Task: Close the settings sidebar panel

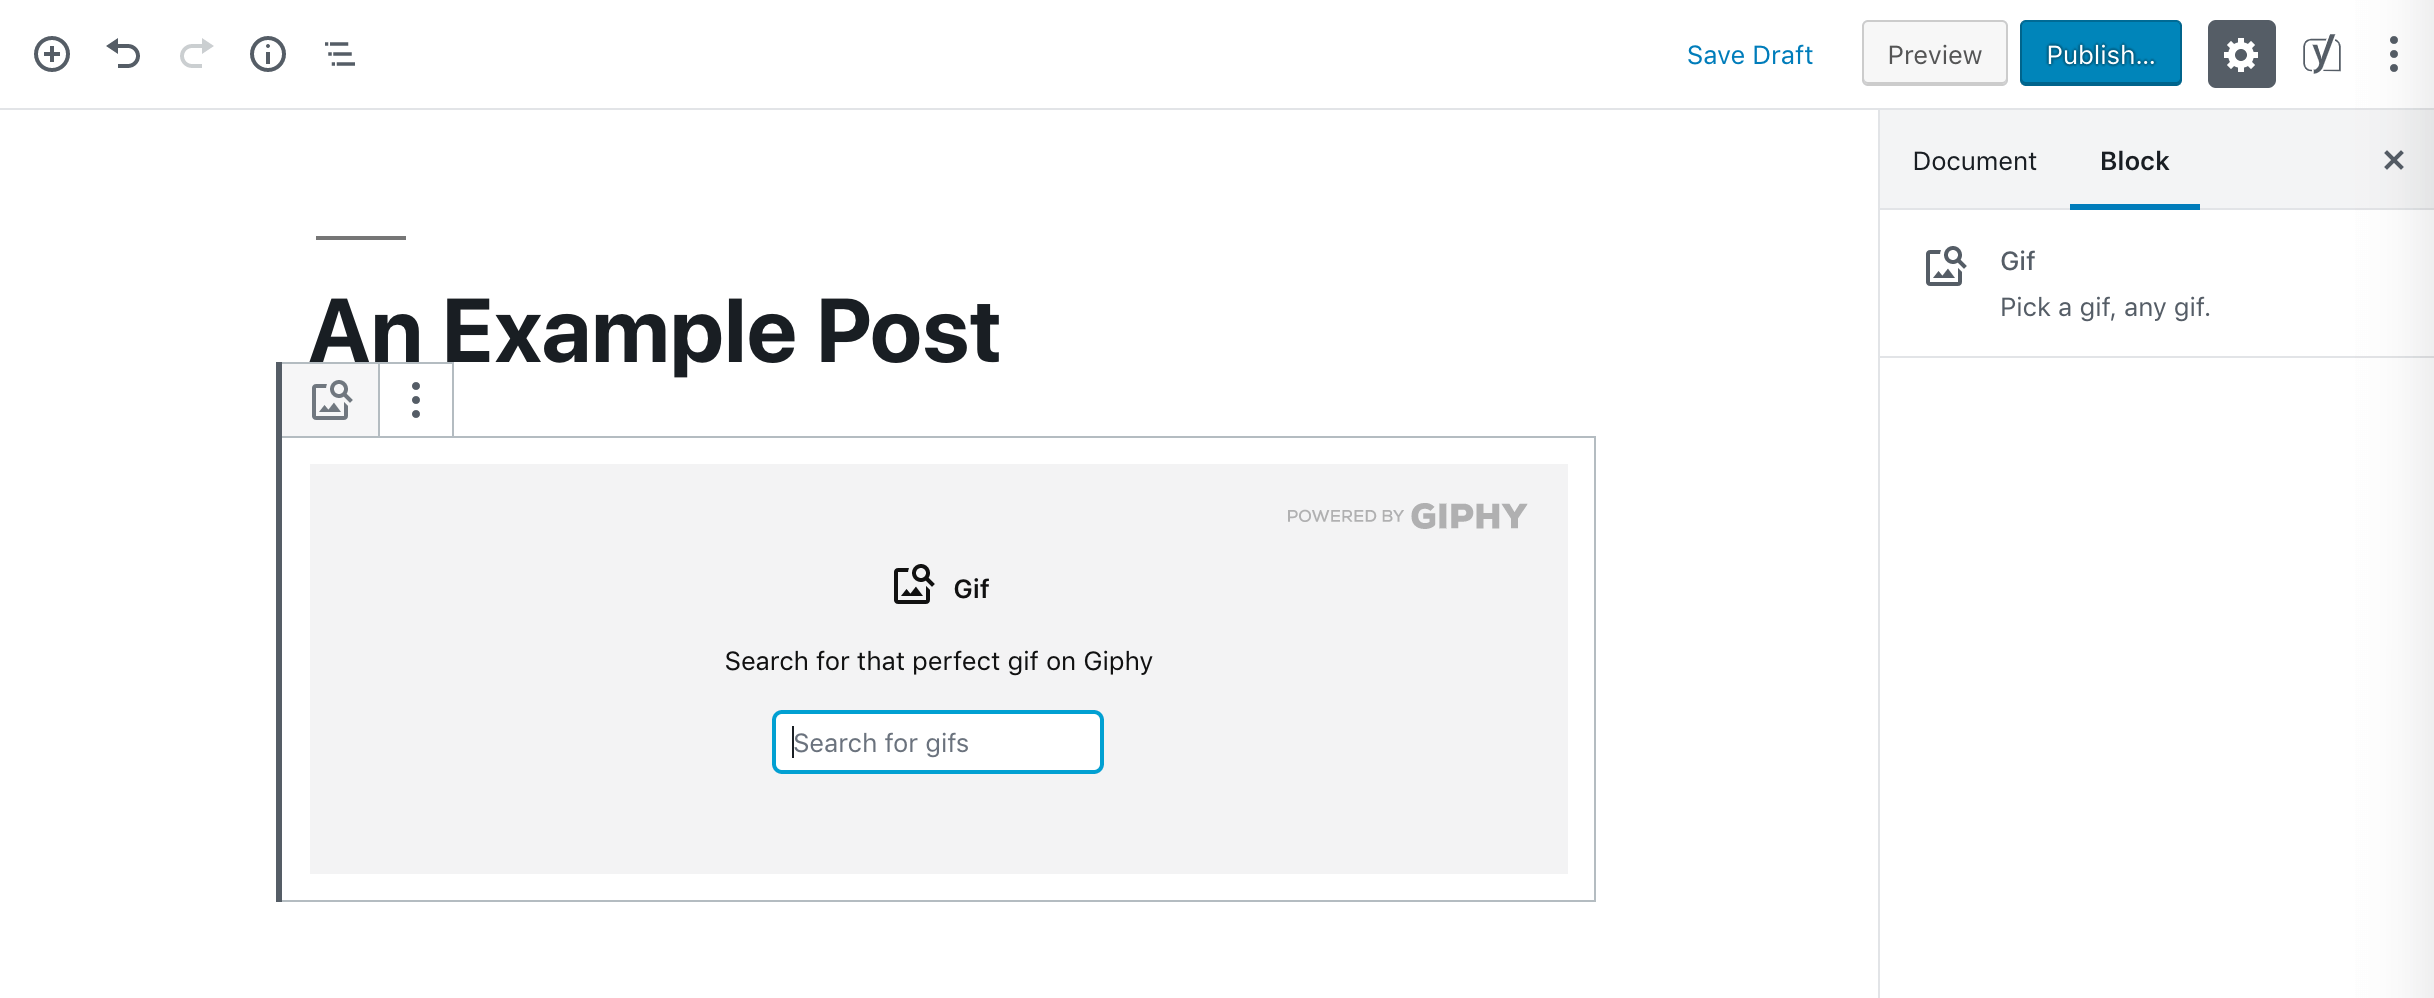Action: click(x=2393, y=160)
